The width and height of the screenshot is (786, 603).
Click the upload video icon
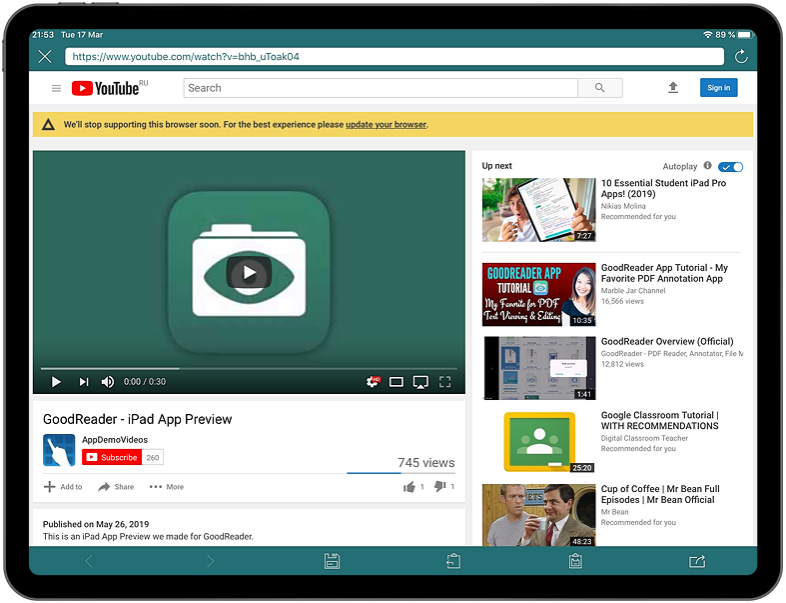pyautogui.click(x=673, y=88)
